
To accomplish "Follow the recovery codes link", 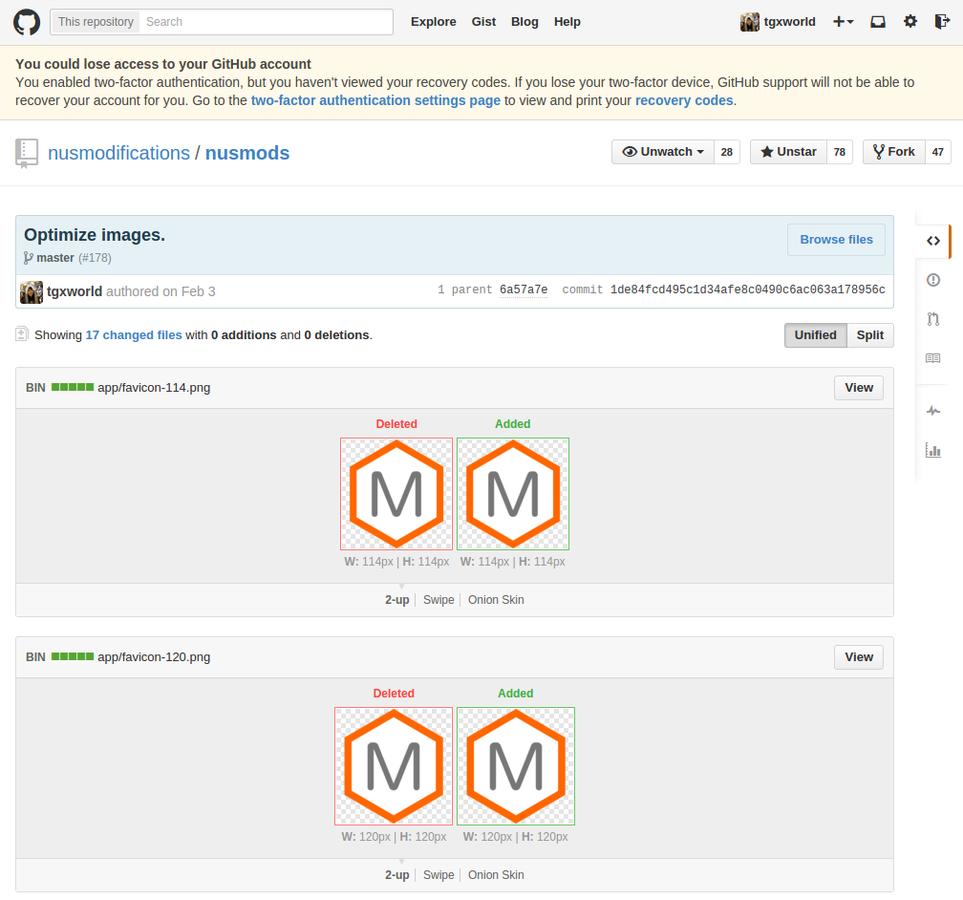I will [684, 100].
